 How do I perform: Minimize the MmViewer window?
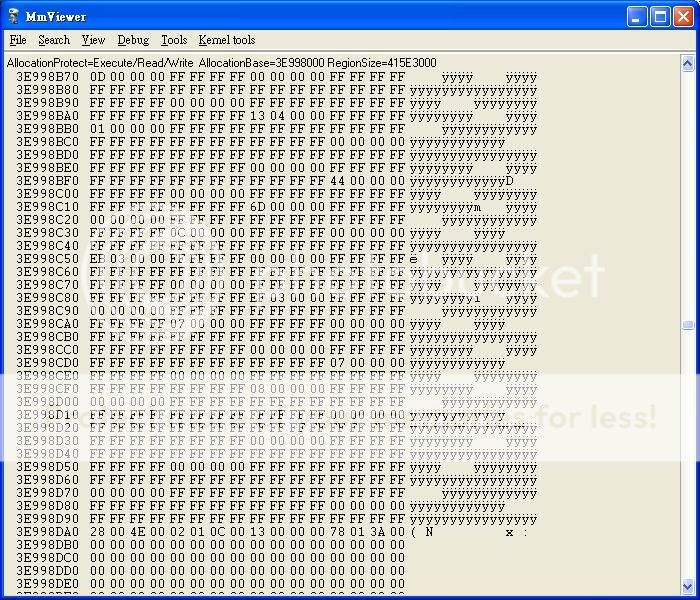click(x=637, y=16)
